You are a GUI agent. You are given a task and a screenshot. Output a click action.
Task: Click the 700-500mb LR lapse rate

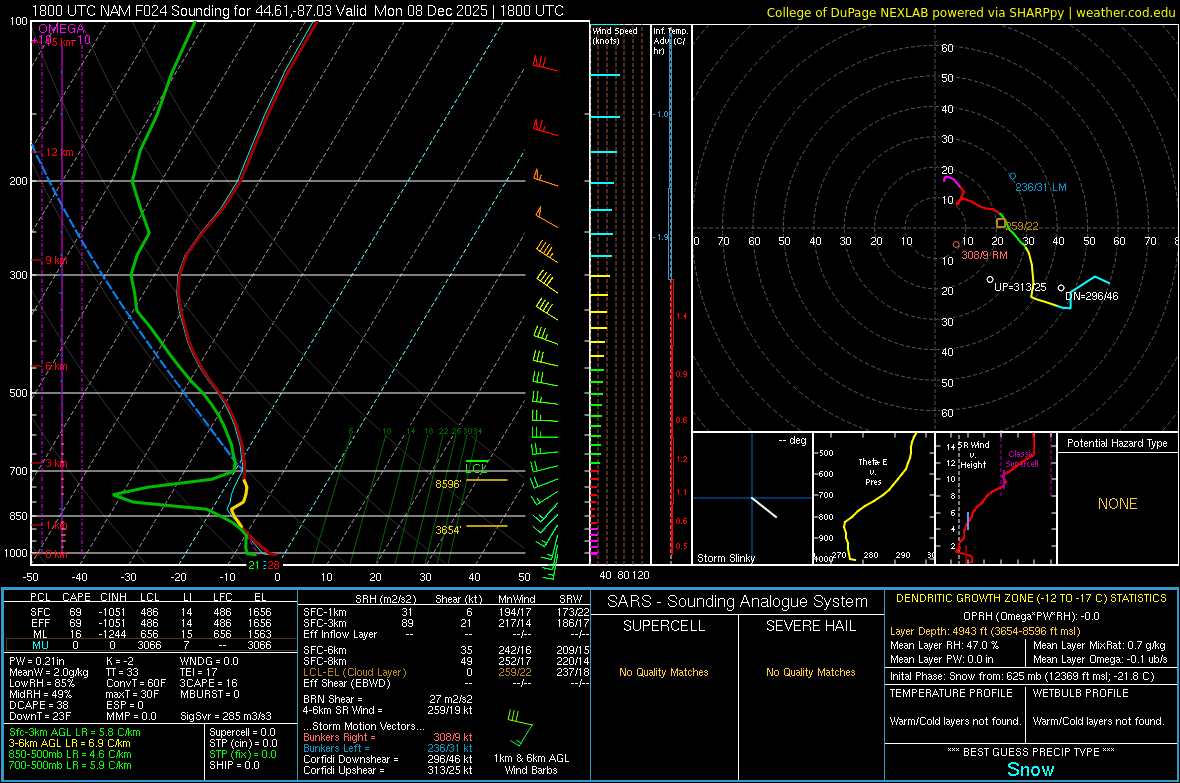pos(70,765)
